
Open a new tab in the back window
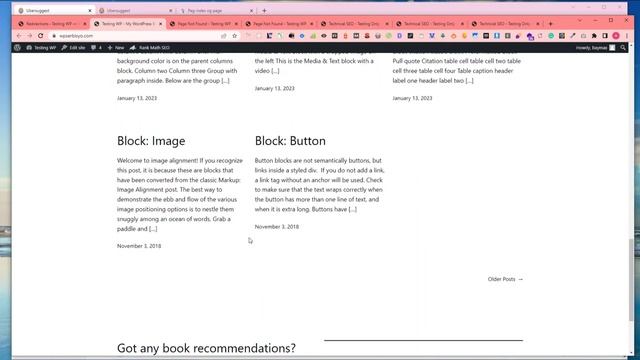tap(264, 11)
